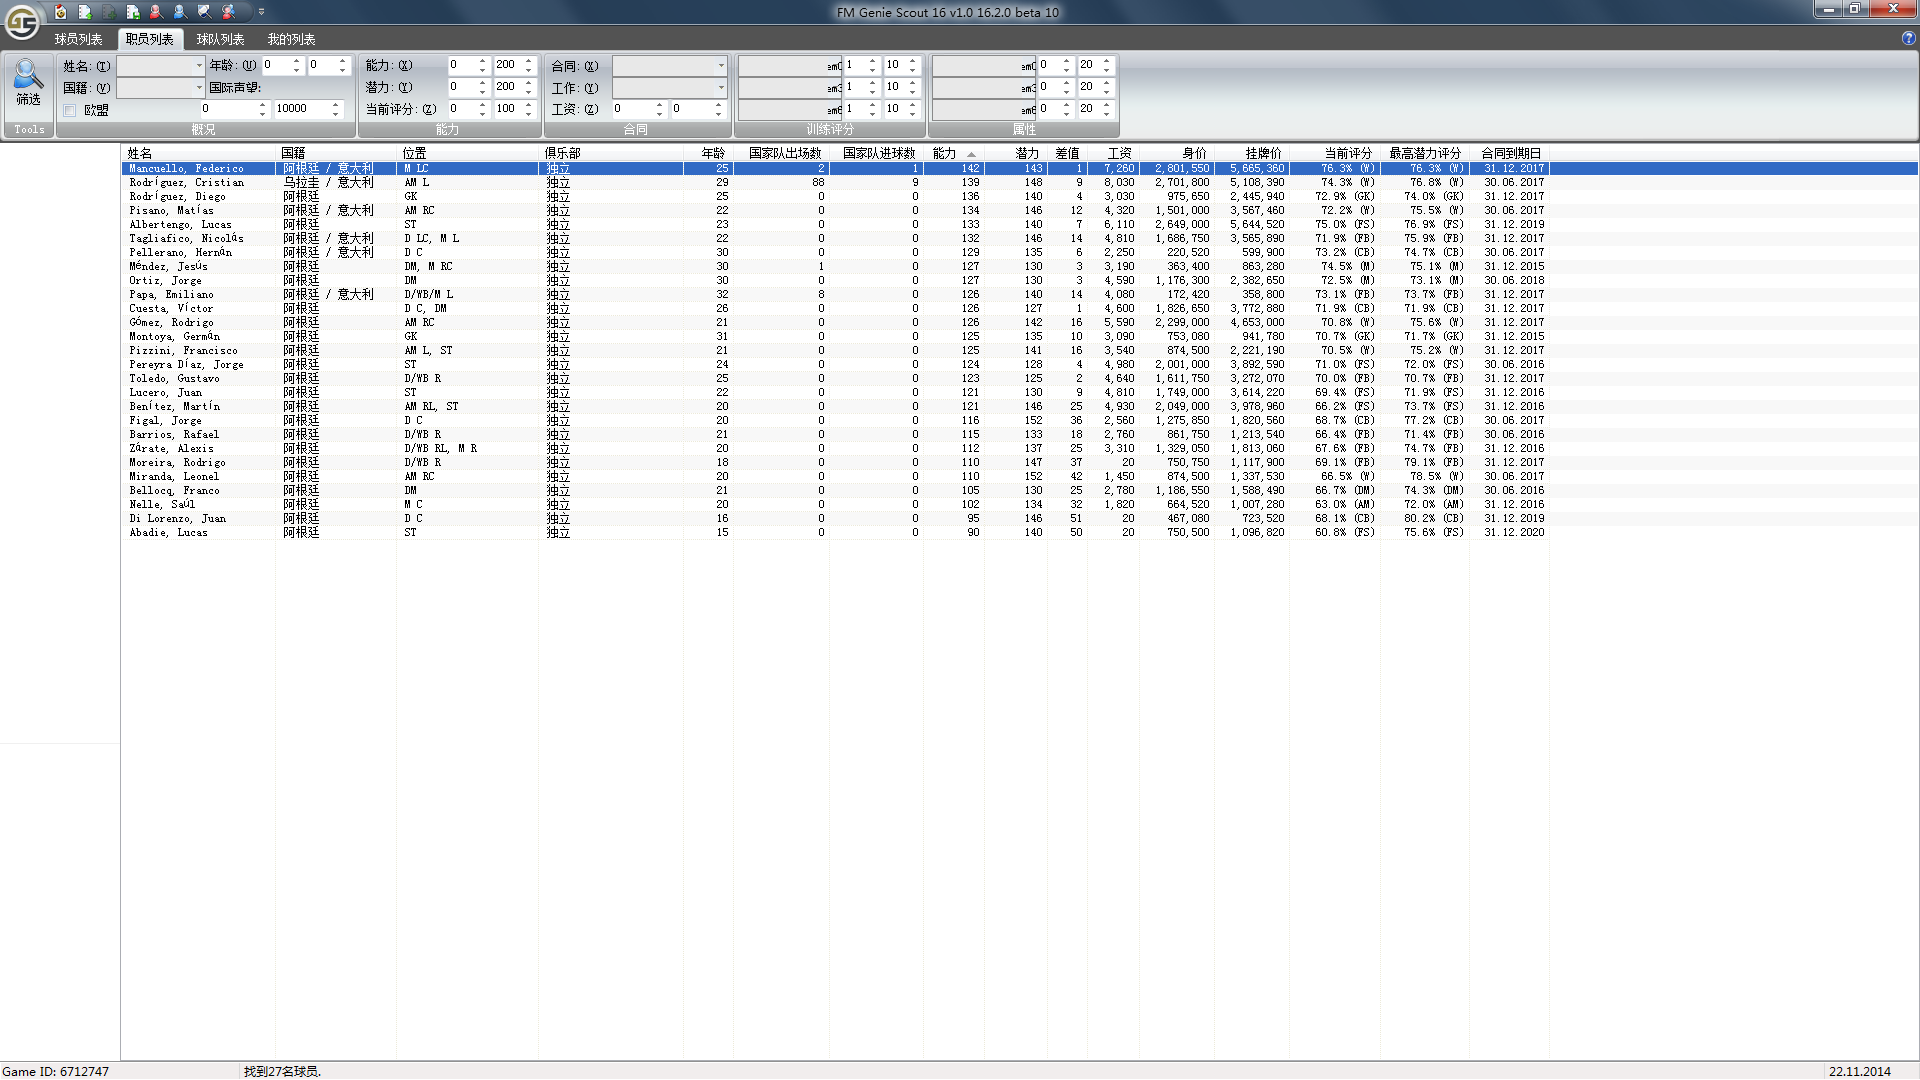Image resolution: width=1920 pixels, height=1080 pixels.
Task: Sort by the 年龄 column header
Action: pos(712,153)
